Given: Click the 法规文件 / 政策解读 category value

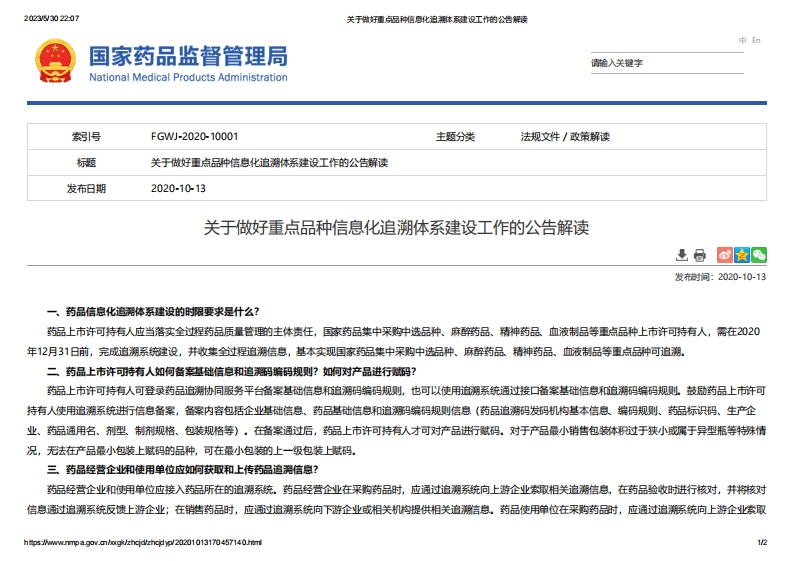Looking at the screenshot, I should tap(564, 137).
